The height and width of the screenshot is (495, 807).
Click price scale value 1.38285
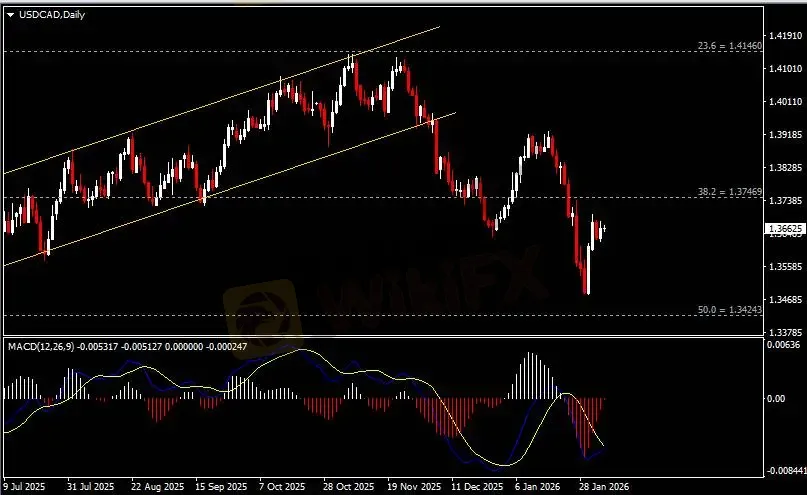click(x=785, y=167)
